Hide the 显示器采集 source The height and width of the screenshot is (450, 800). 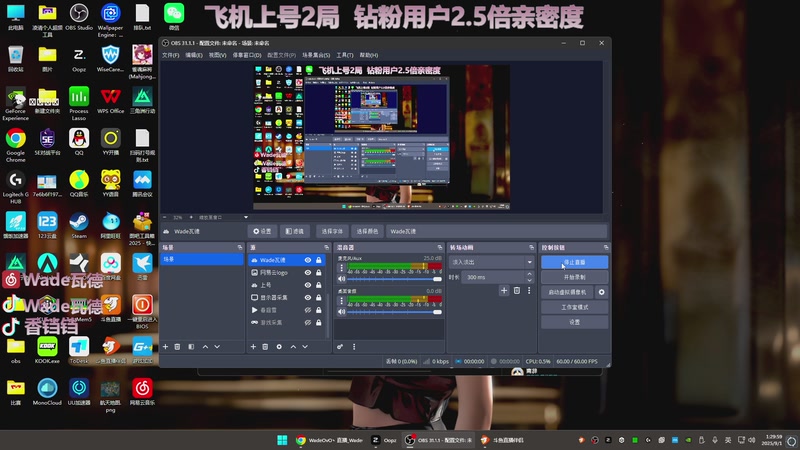pyautogui.click(x=308, y=297)
